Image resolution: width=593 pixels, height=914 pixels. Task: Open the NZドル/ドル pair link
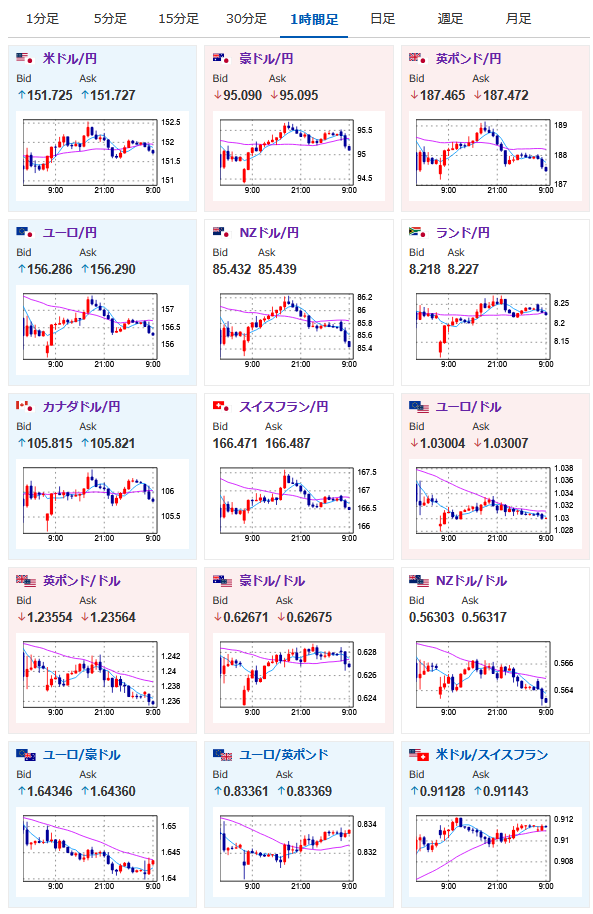point(471,581)
